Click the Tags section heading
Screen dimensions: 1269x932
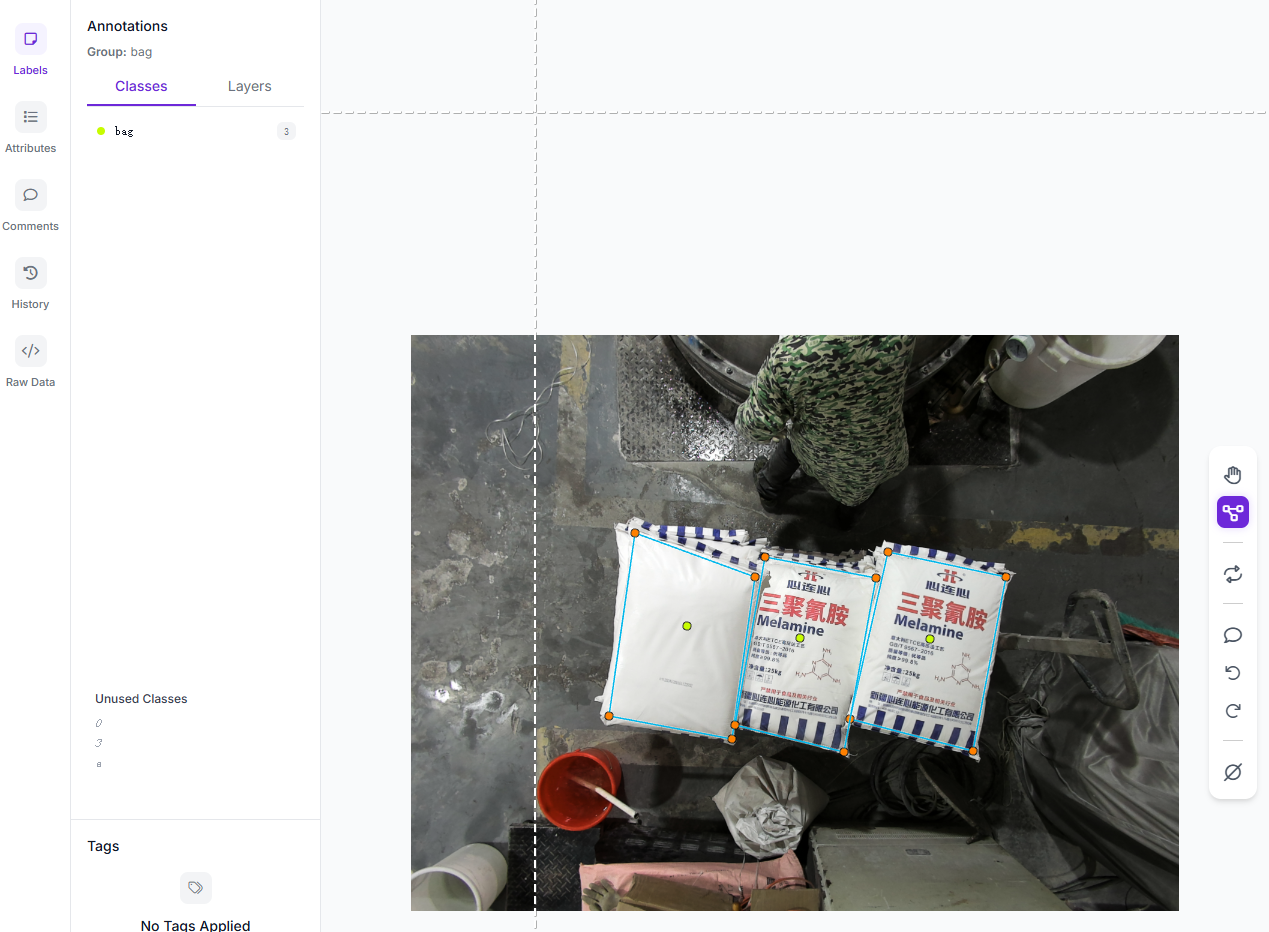[x=103, y=846]
